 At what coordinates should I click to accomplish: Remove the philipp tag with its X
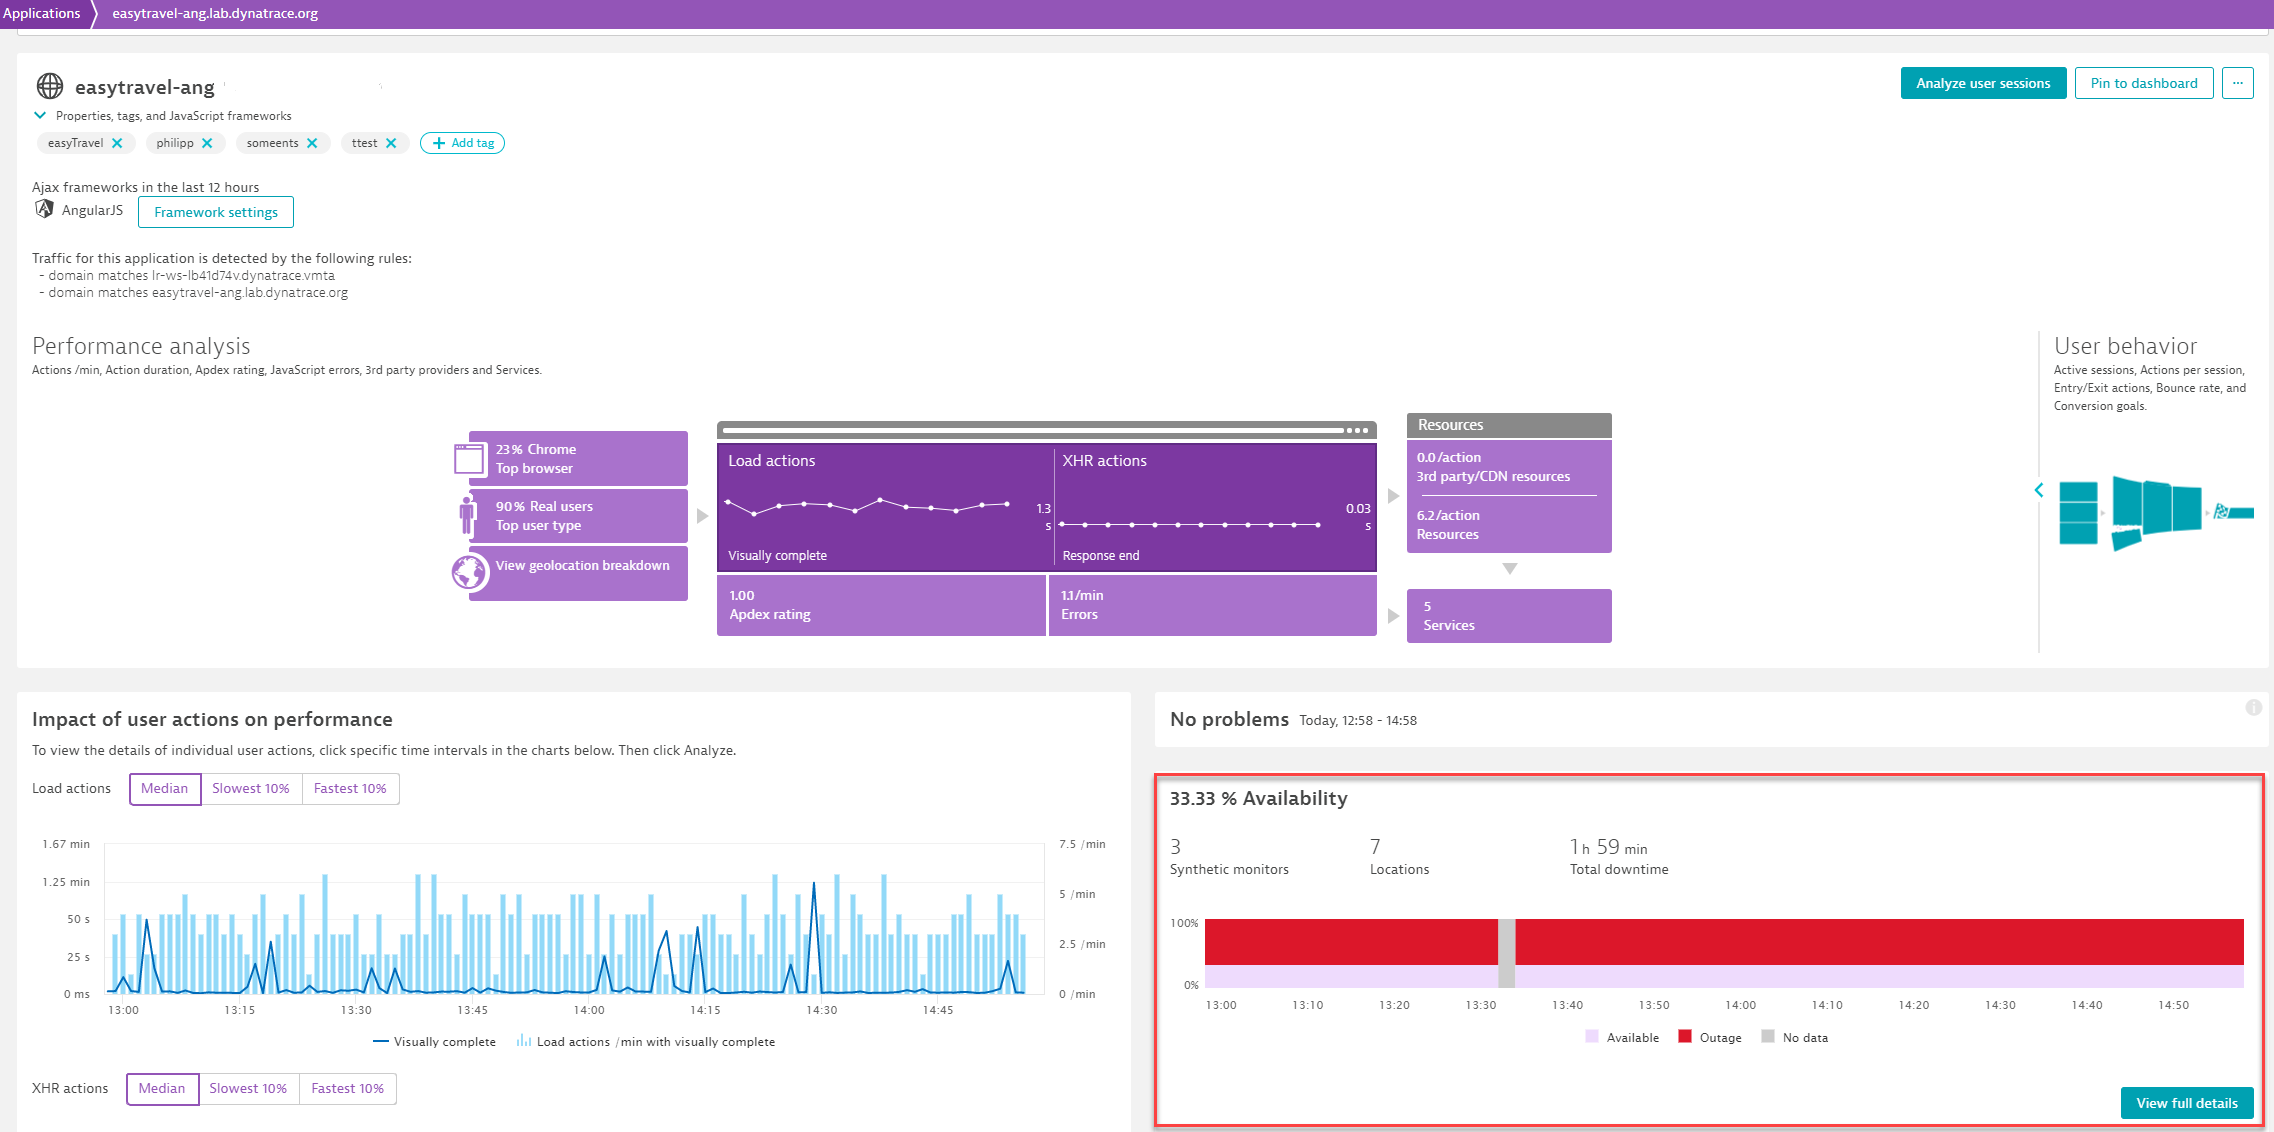pos(207,143)
